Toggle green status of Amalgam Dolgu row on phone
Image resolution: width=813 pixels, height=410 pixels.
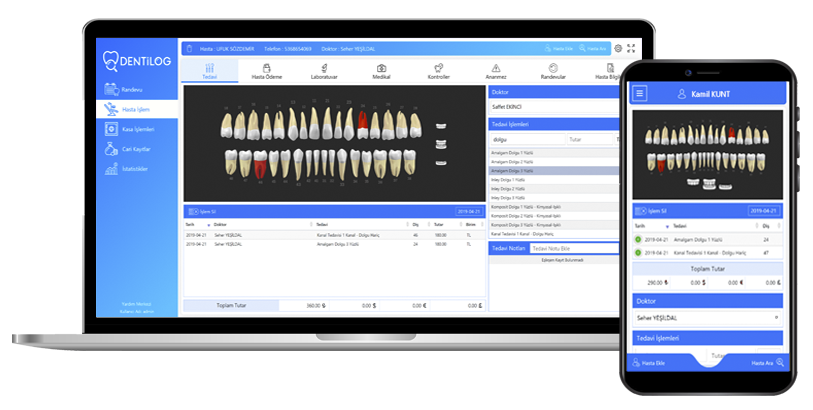click(639, 240)
